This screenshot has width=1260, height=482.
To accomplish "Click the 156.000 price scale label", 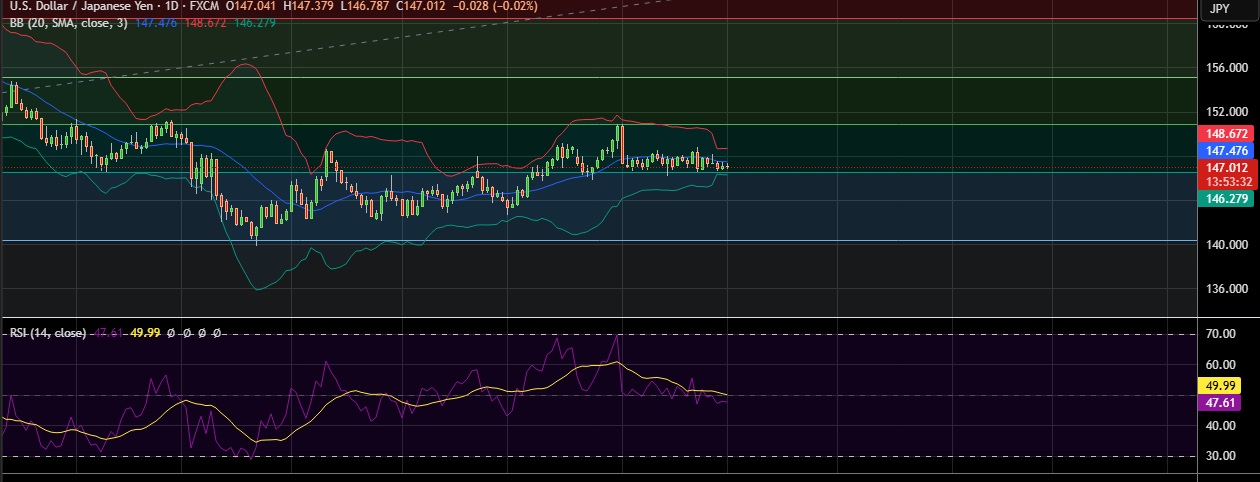I will coord(1227,68).
